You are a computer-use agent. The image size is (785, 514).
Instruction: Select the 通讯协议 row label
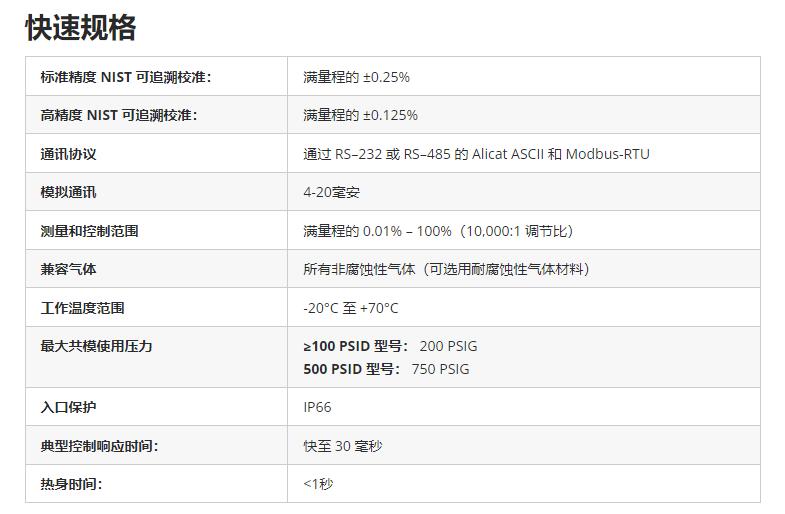(68, 154)
